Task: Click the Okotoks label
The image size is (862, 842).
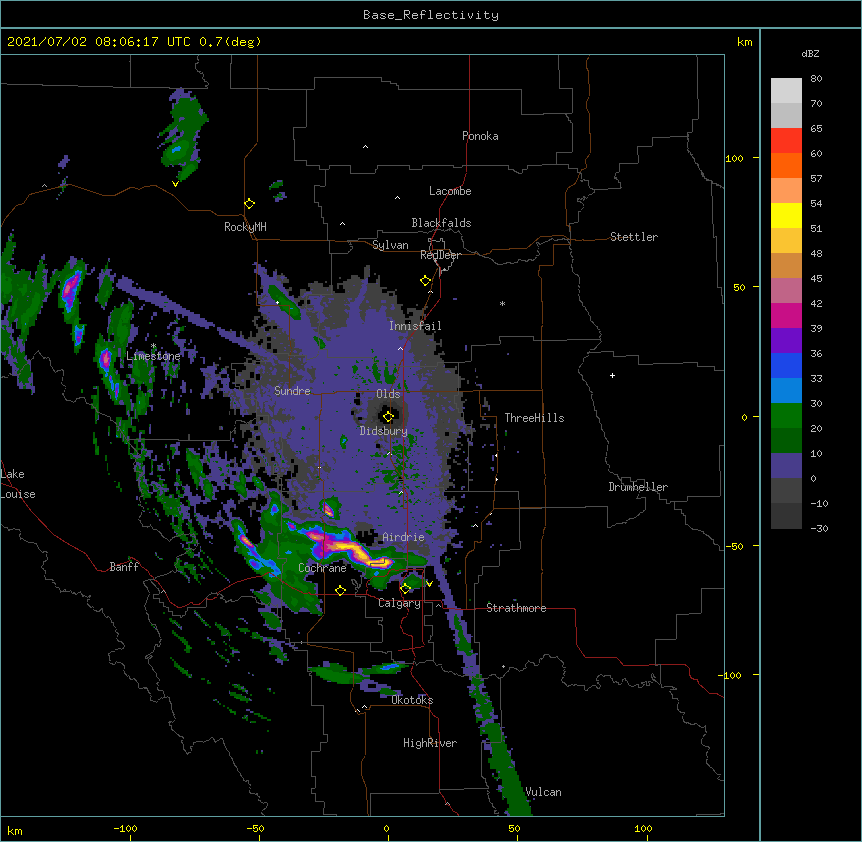Action: 412,700
